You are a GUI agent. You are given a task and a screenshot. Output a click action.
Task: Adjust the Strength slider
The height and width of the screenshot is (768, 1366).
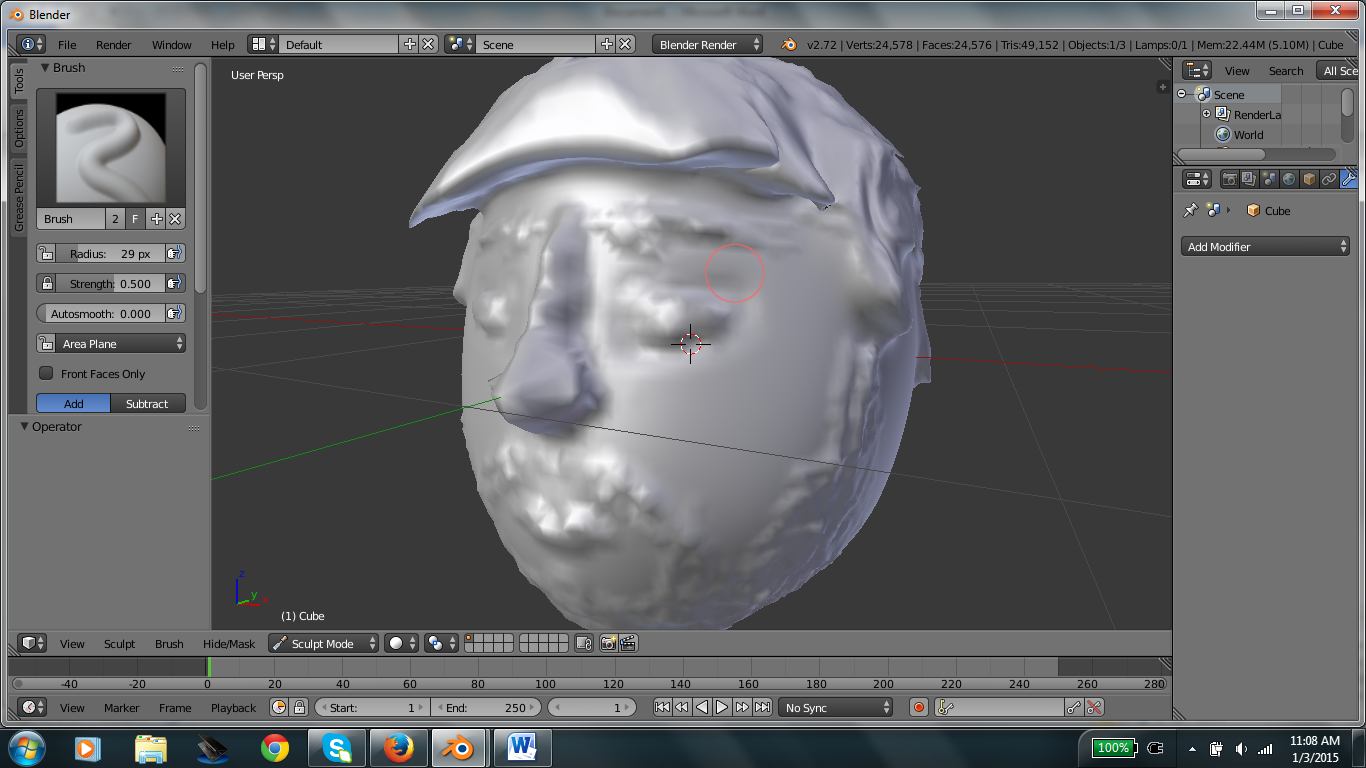click(x=110, y=284)
